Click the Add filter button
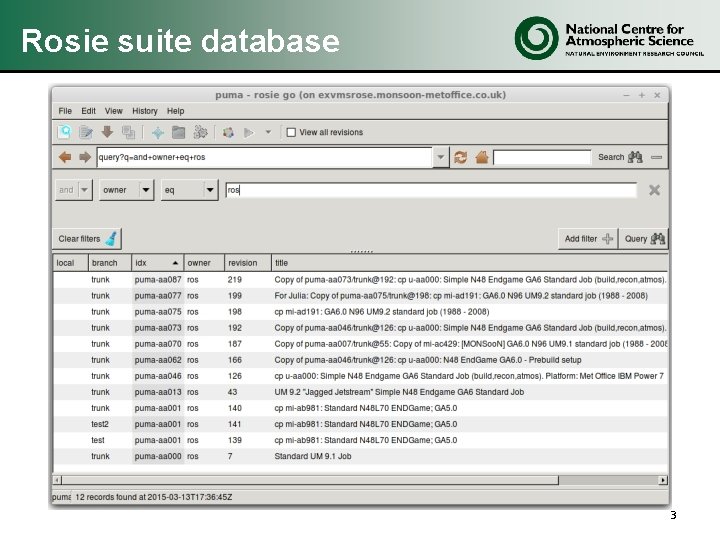Image resolution: width=720 pixels, height=540 pixels. 588,239
